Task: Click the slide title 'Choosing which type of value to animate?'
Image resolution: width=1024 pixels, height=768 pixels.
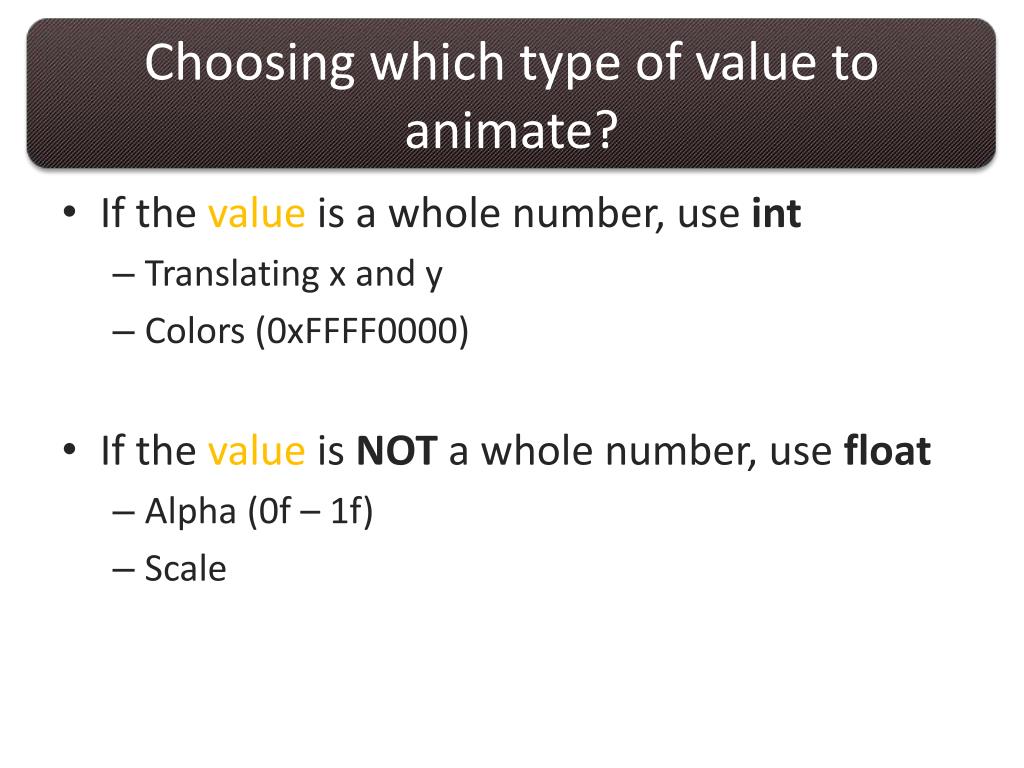Action: 511,95
